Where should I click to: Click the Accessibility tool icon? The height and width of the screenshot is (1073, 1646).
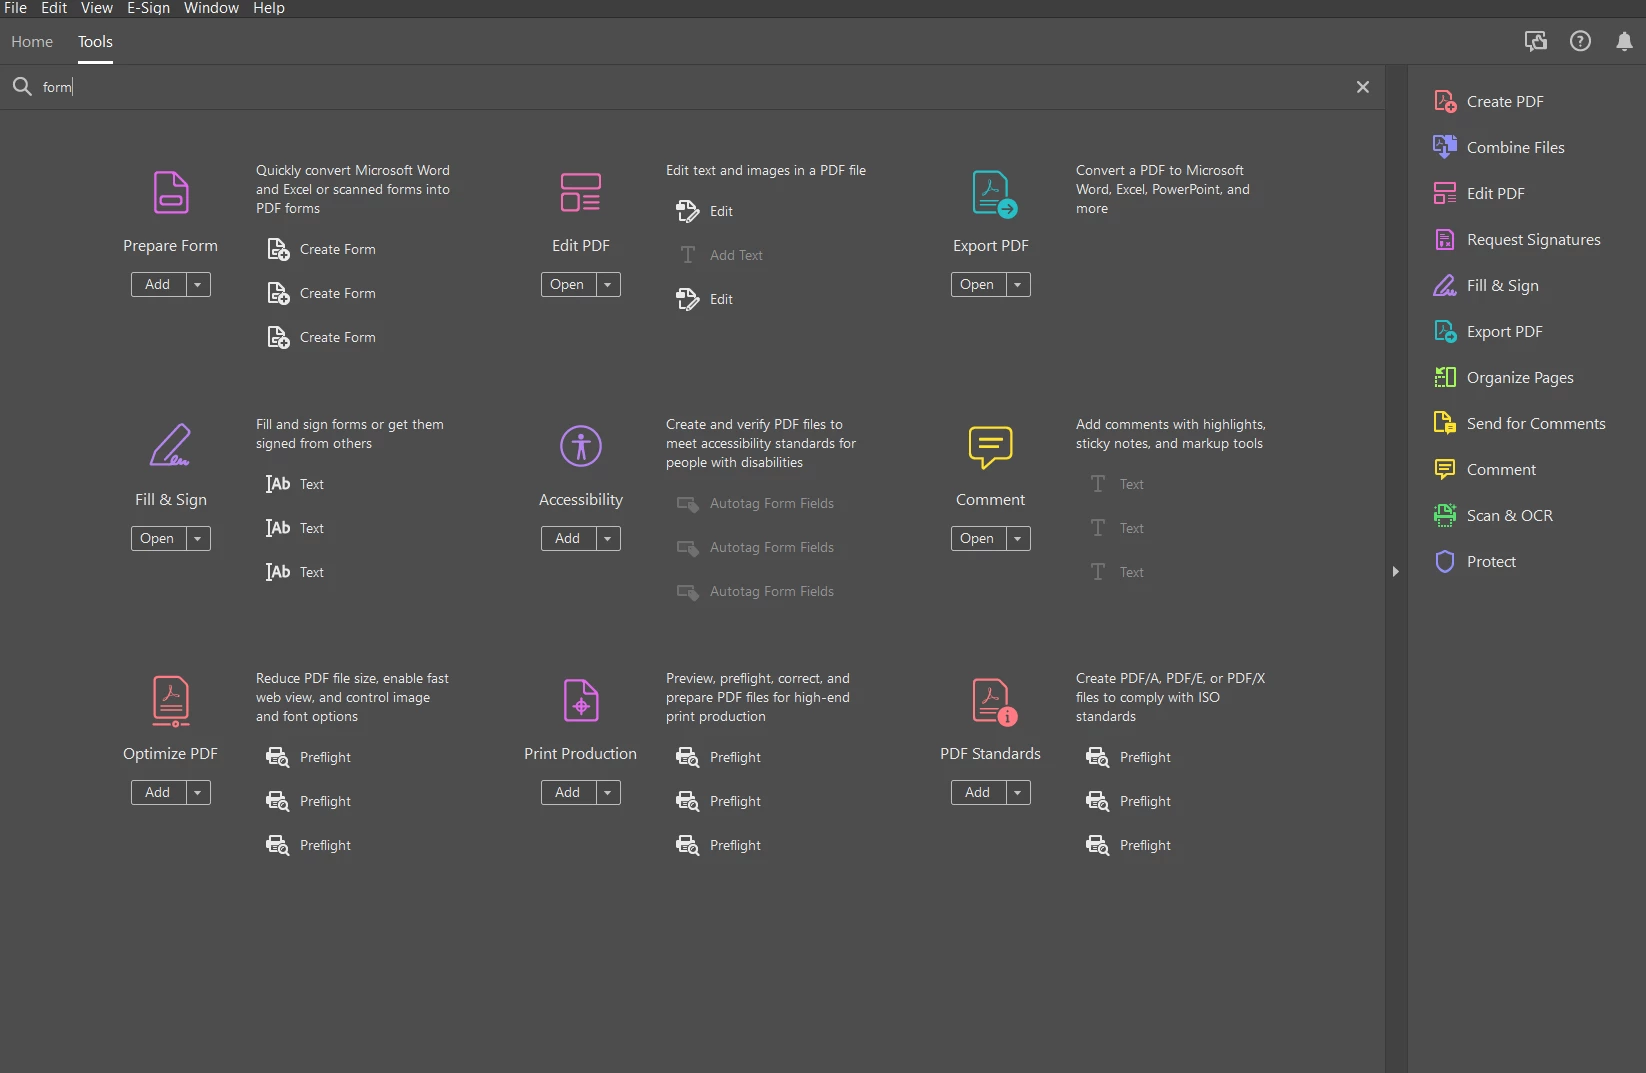tap(581, 446)
